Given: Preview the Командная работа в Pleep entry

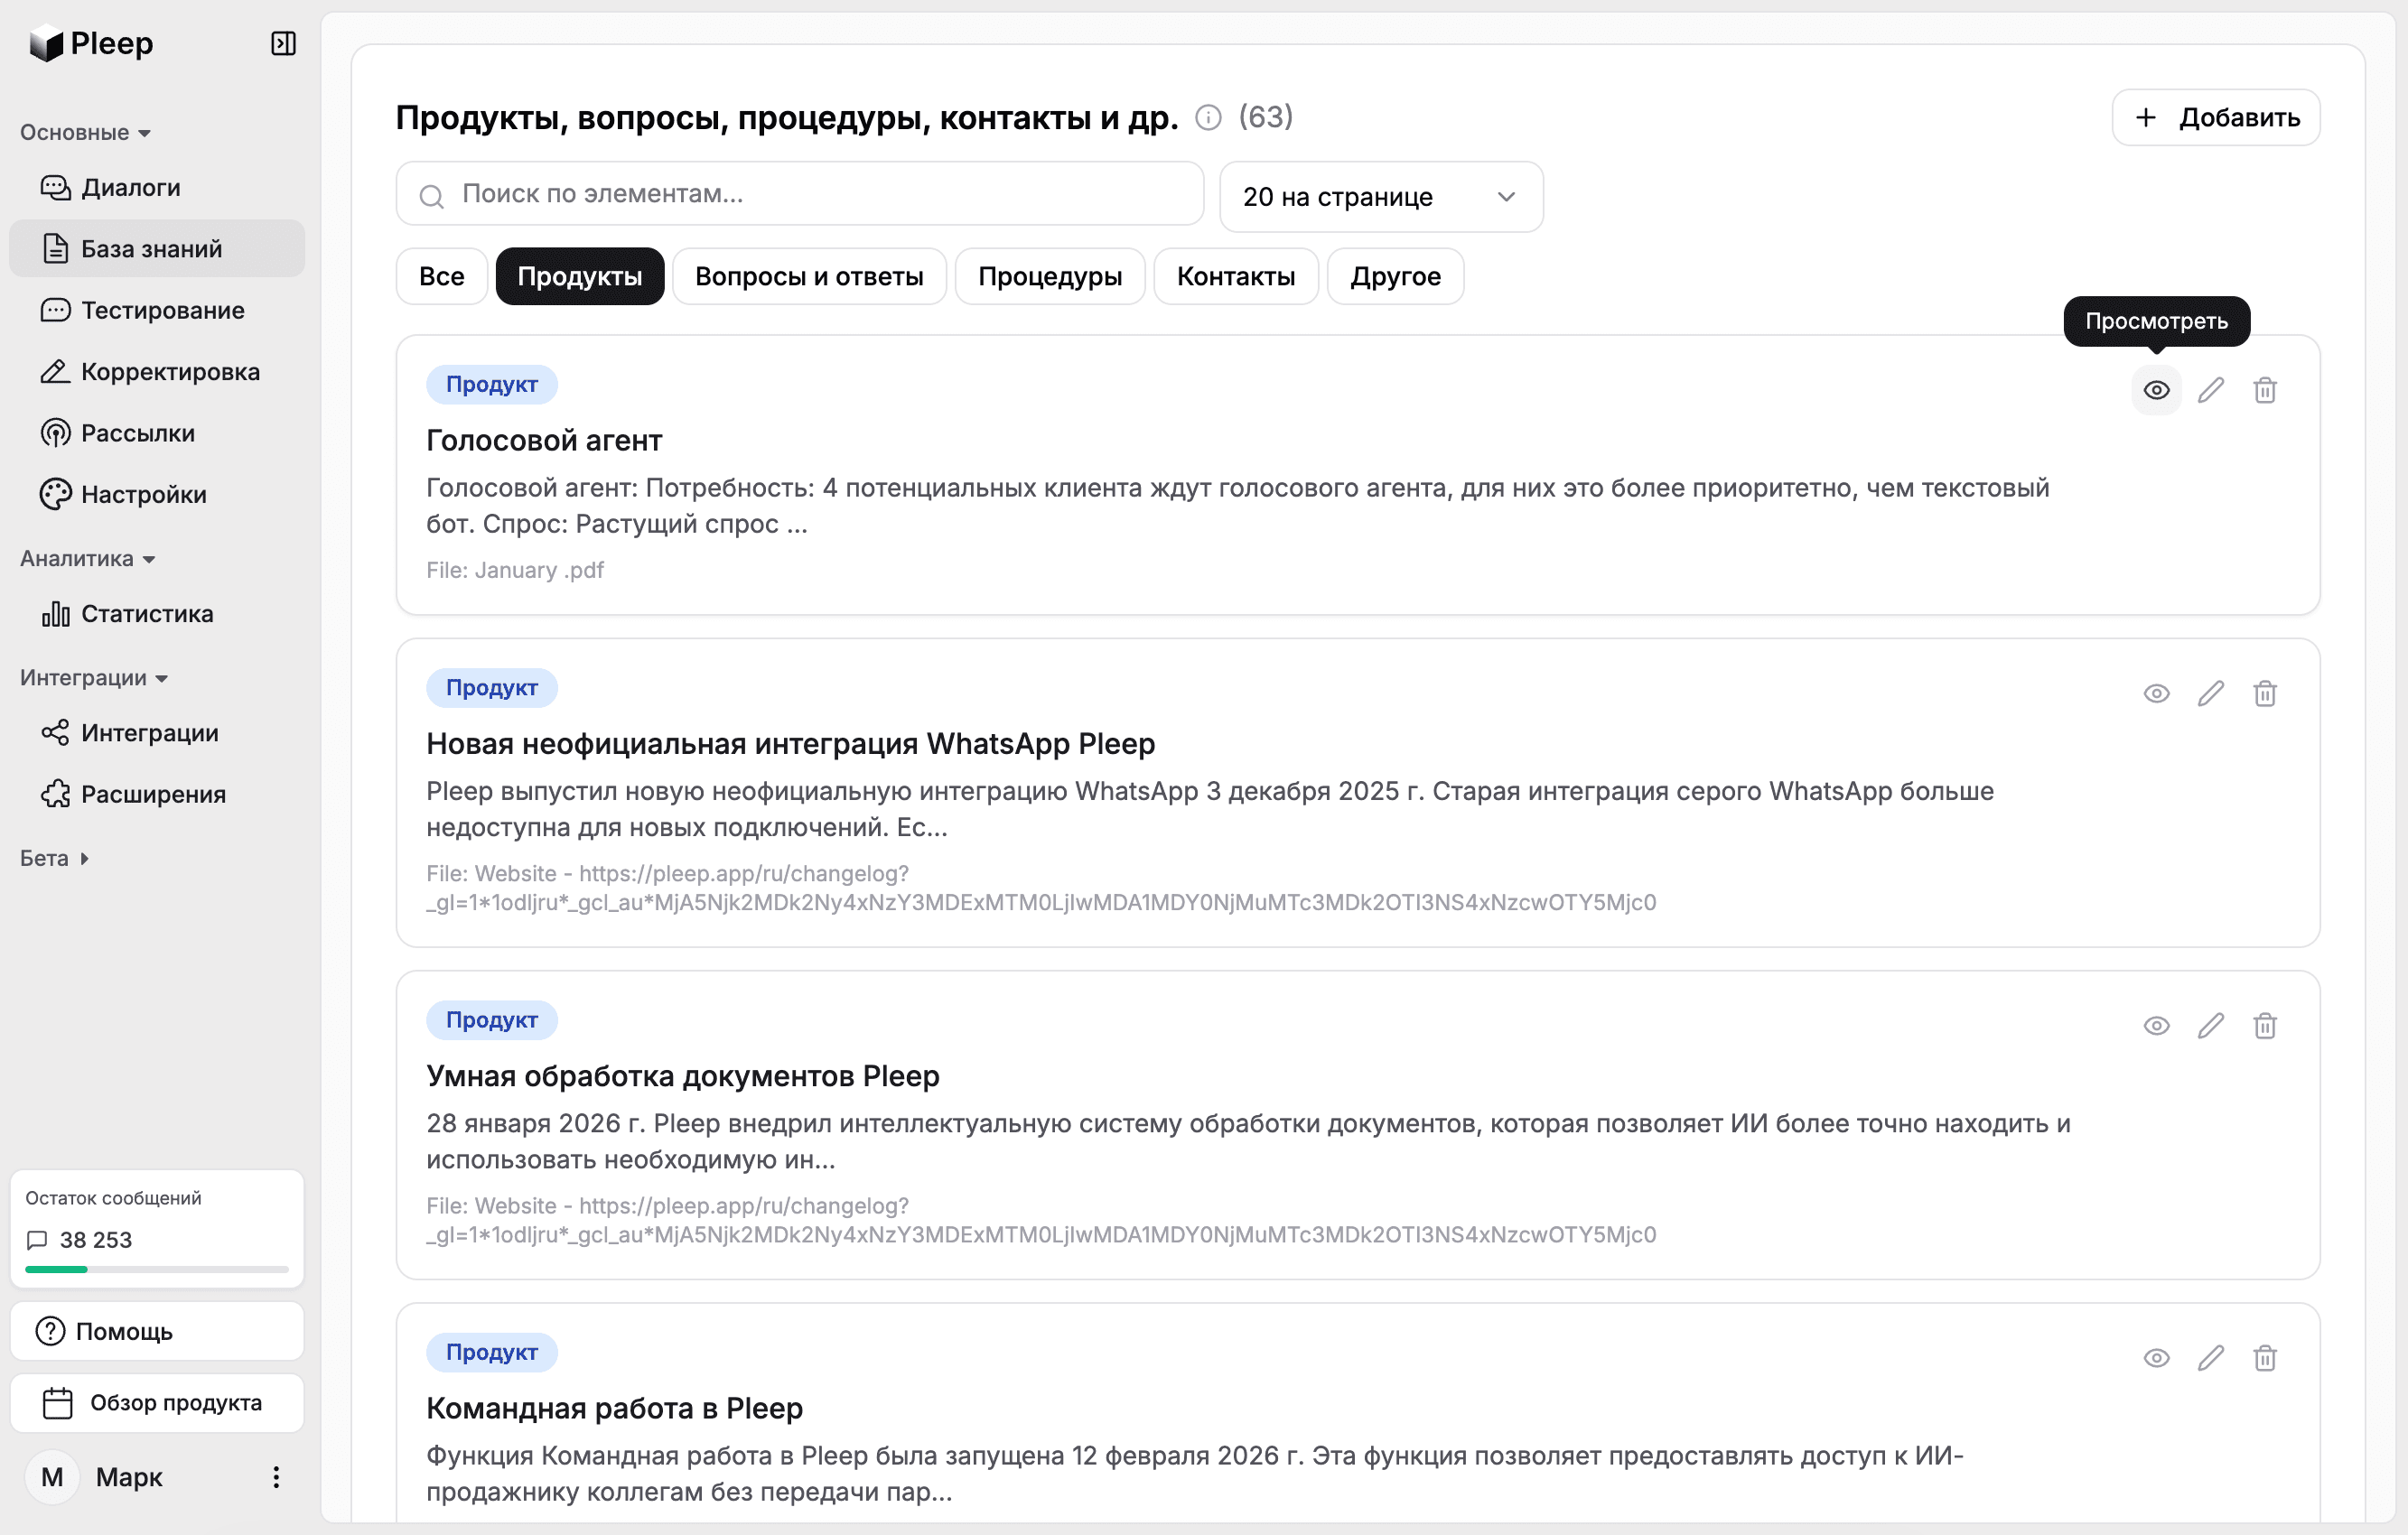Looking at the screenshot, I should 2156,1357.
